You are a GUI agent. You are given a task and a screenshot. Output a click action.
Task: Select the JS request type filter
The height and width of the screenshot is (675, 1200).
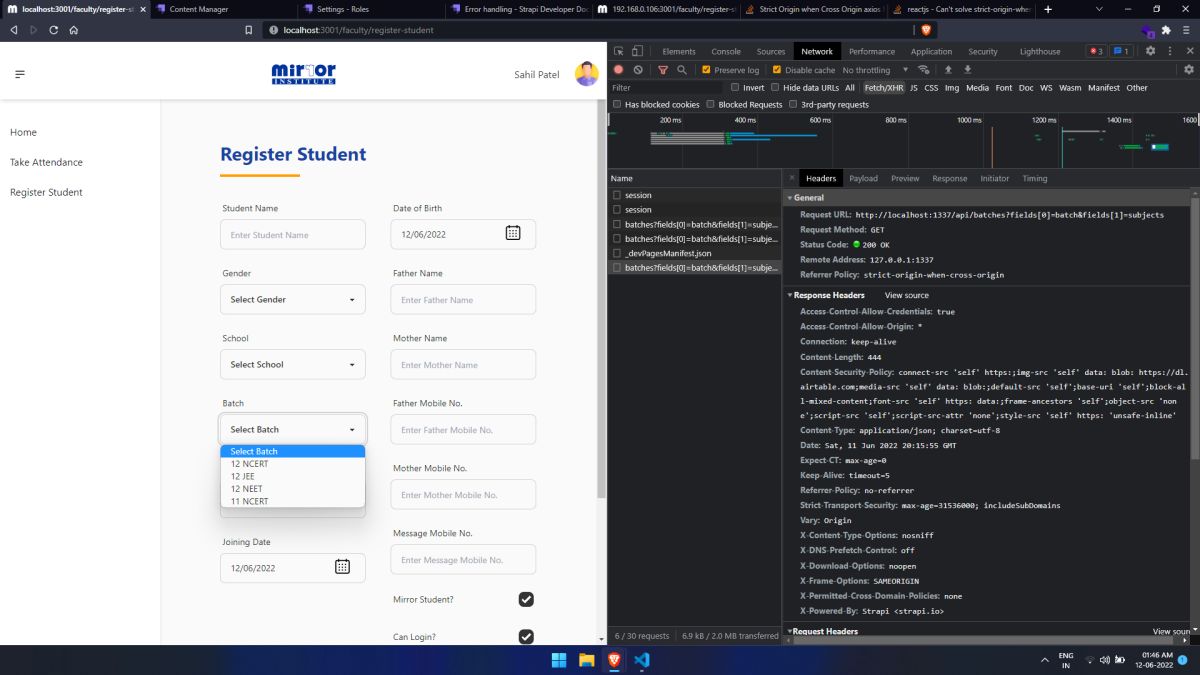click(914, 88)
